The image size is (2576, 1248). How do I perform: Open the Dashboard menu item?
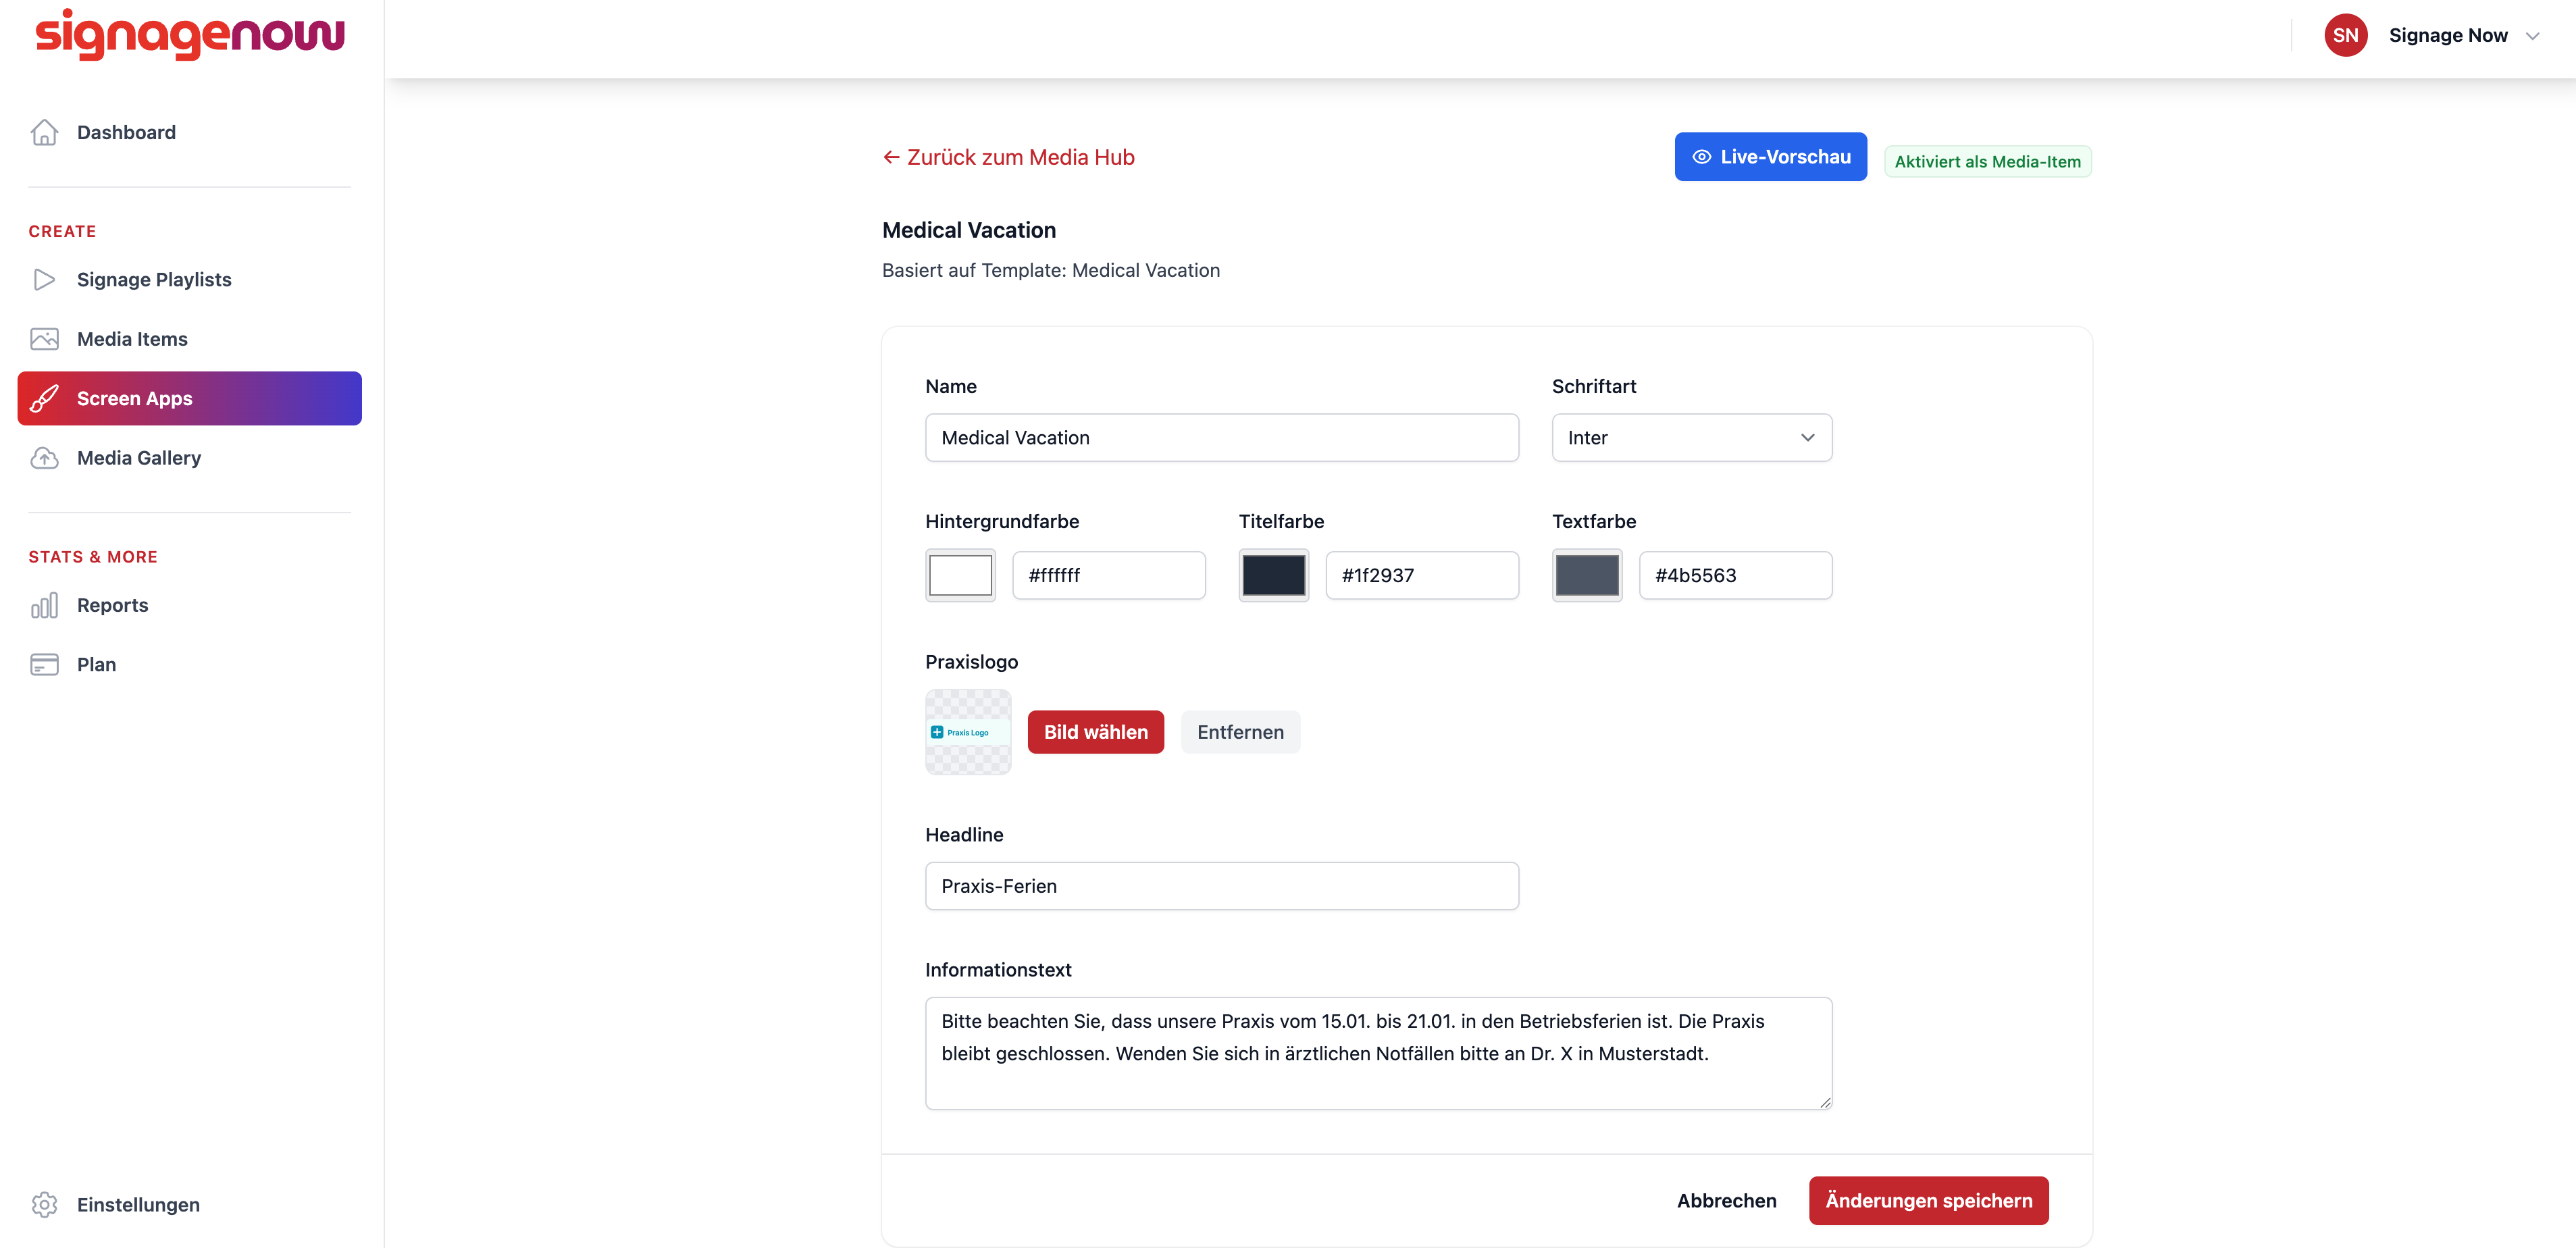click(190, 132)
